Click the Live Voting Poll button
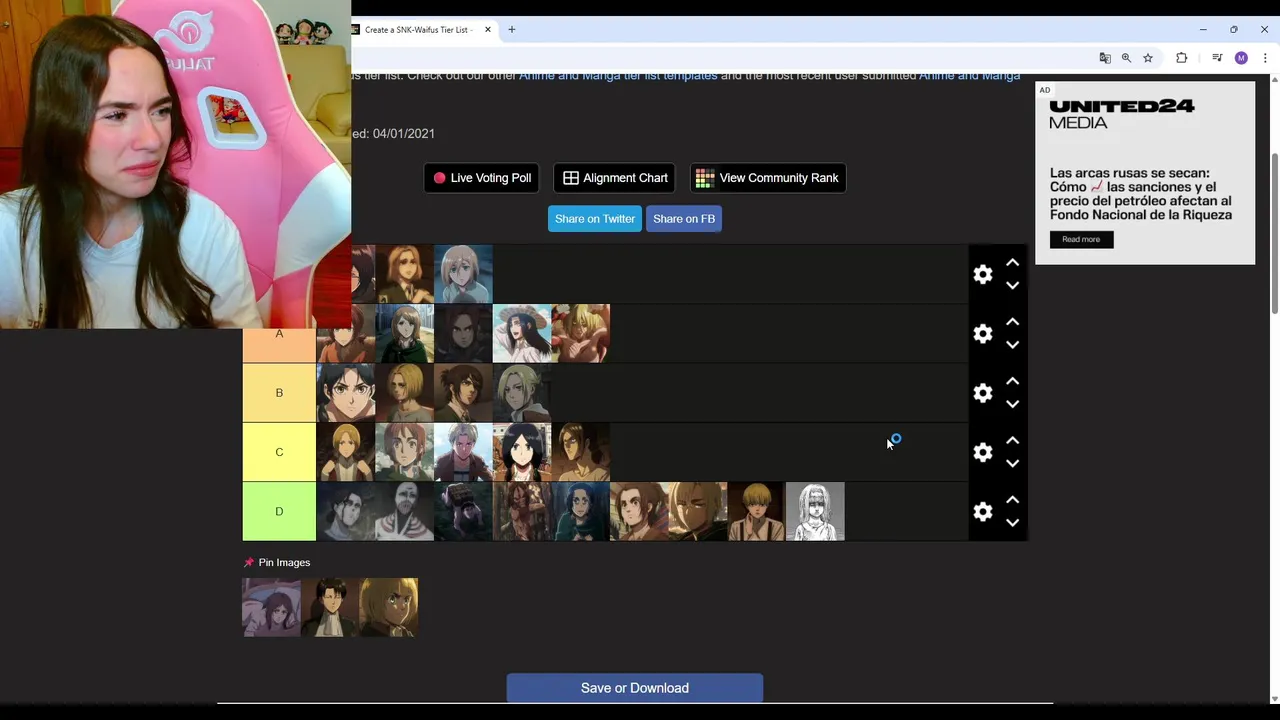Image resolution: width=1280 pixels, height=720 pixels. [x=482, y=178]
